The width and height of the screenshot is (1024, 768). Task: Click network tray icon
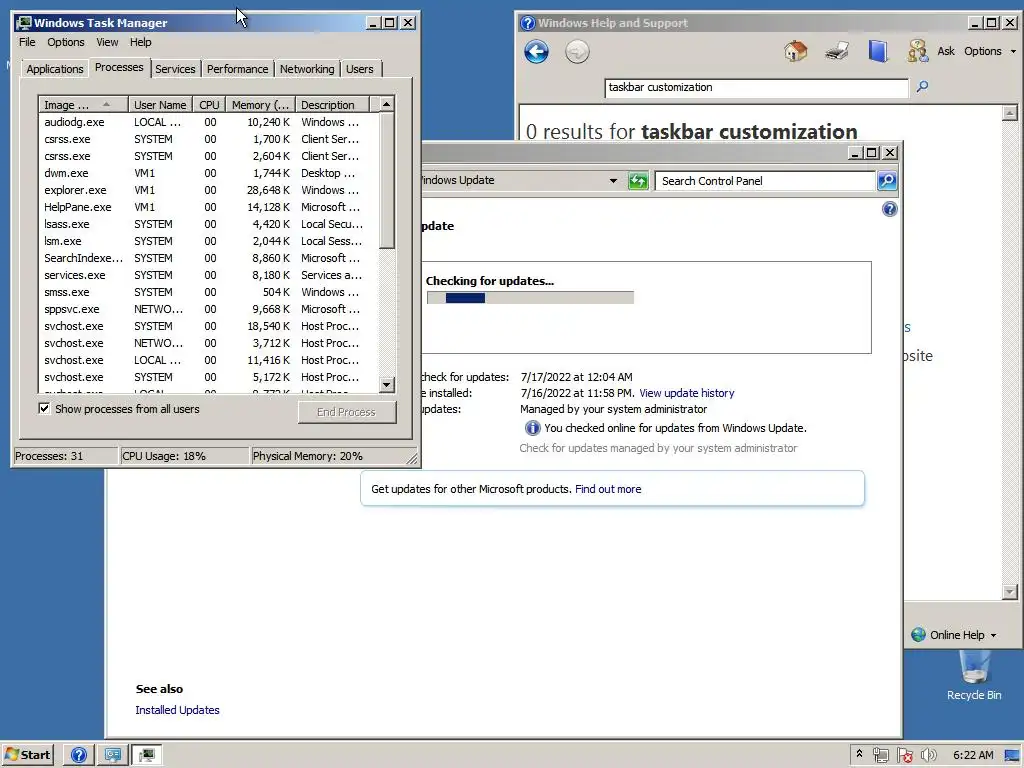tap(880, 755)
